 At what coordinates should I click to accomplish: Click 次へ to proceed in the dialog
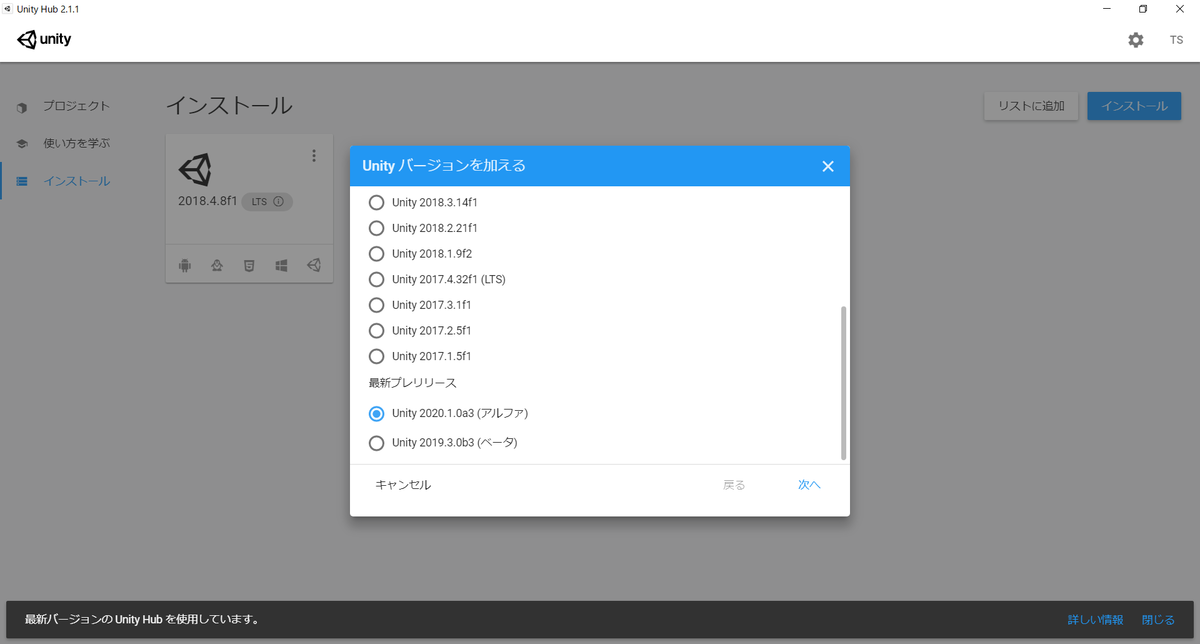click(808, 484)
